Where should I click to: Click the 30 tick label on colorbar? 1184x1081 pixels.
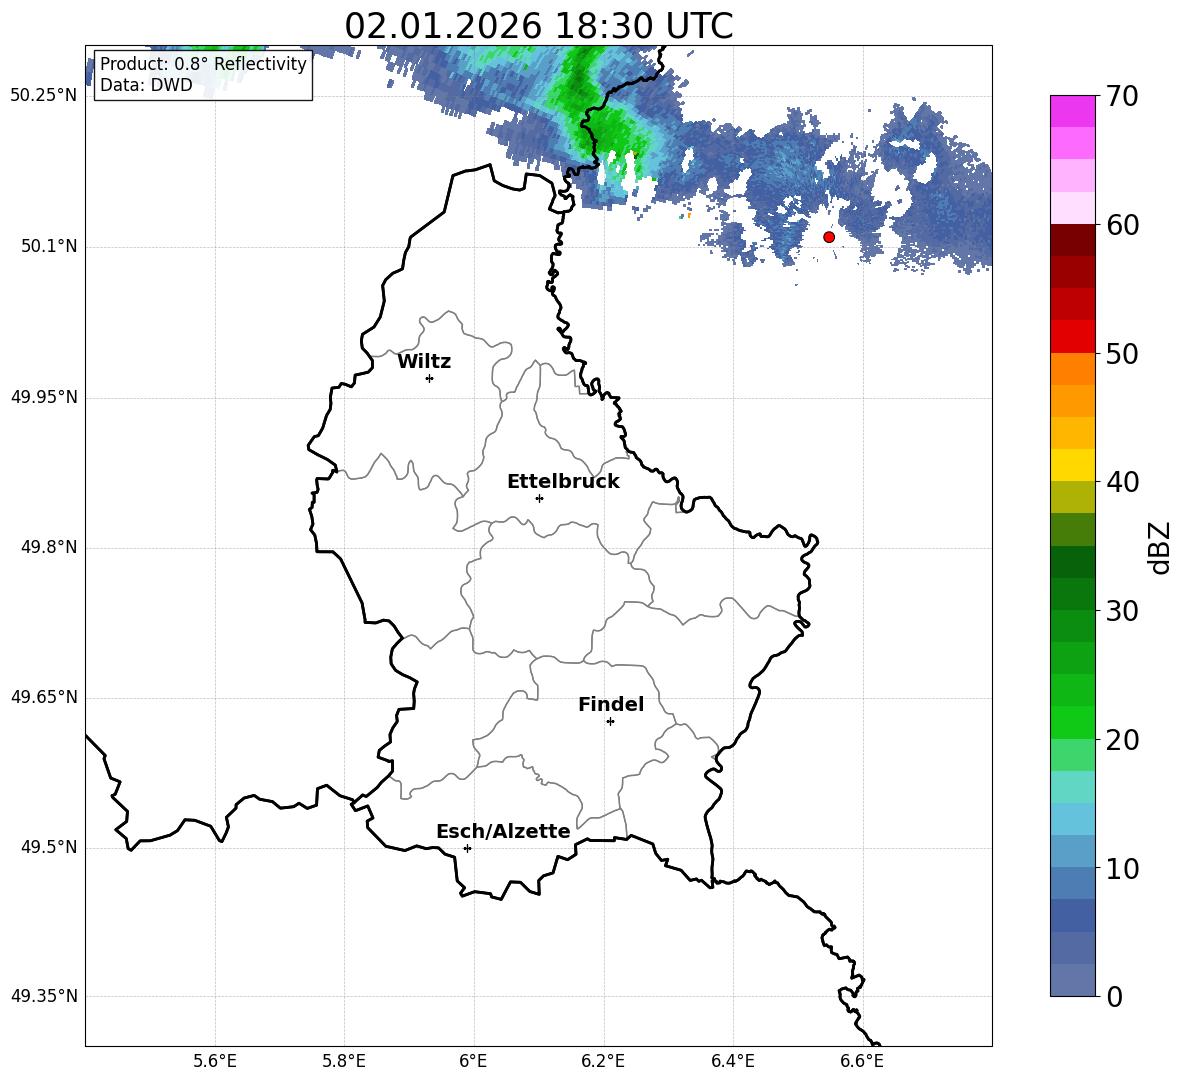1121,611
